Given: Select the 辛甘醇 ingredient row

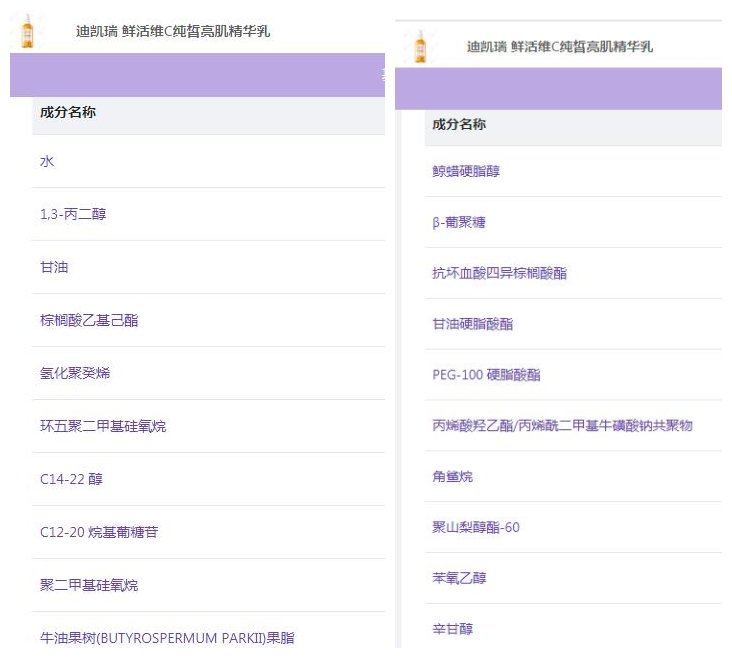Looking at the screenshot, I should (x=452, y=629).
